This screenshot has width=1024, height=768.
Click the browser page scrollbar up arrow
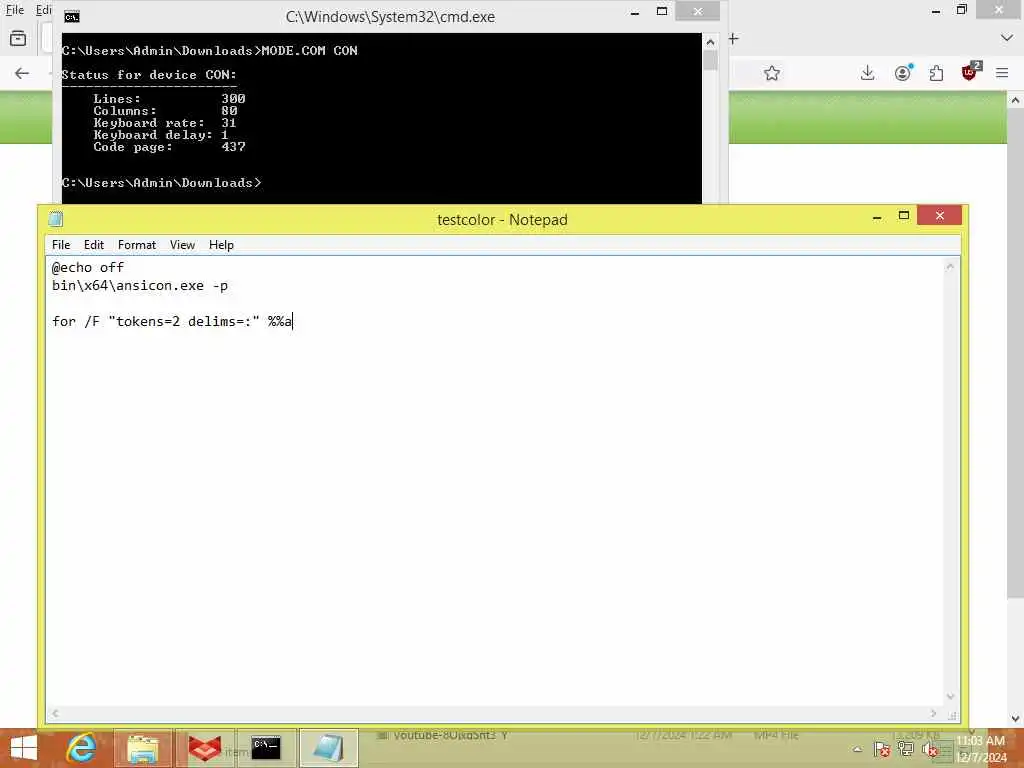[1015, 101]
